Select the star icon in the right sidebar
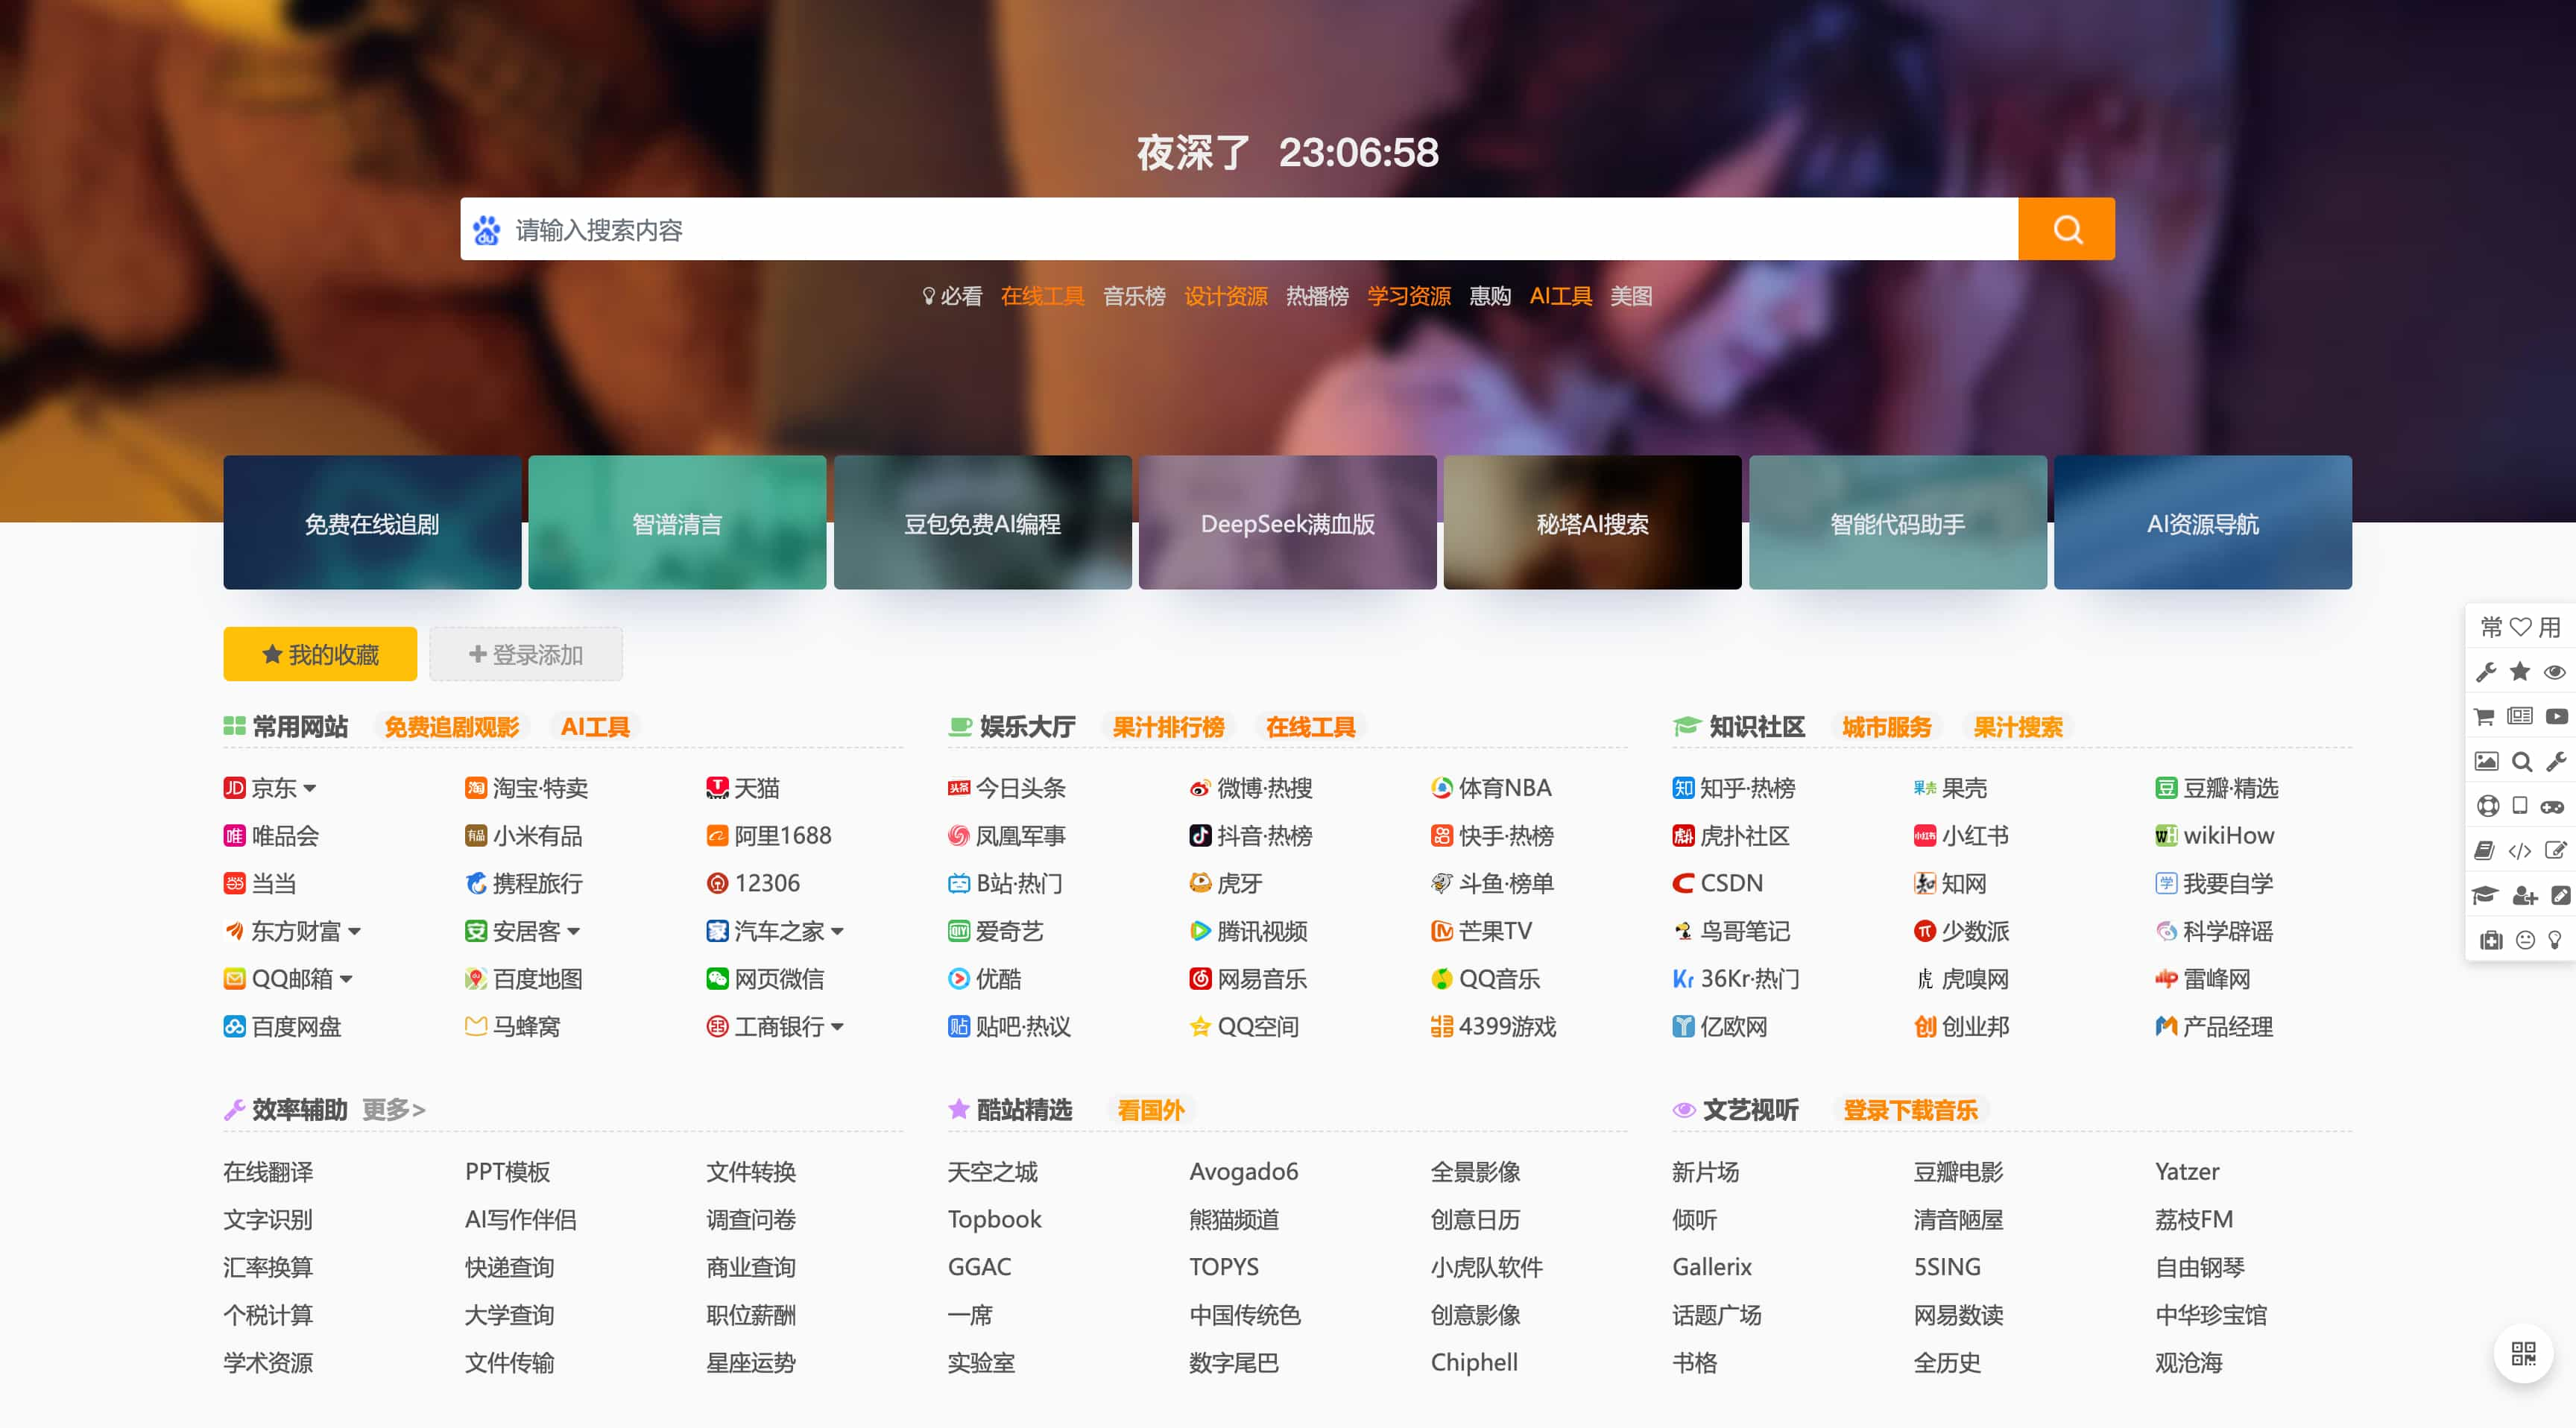This screenshot has height=1428, width=2576. [x=2520, y=671]
